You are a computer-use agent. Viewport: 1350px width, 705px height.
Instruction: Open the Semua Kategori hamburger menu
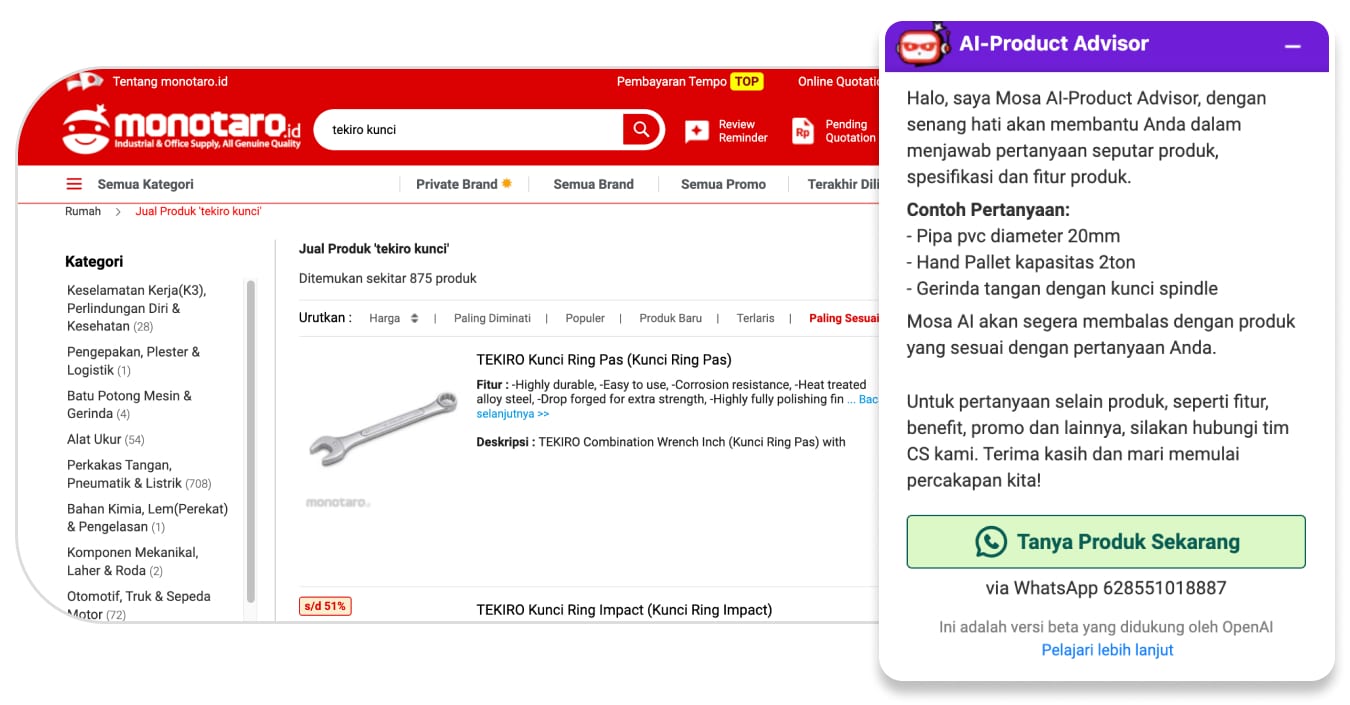[x=74, y=184]
